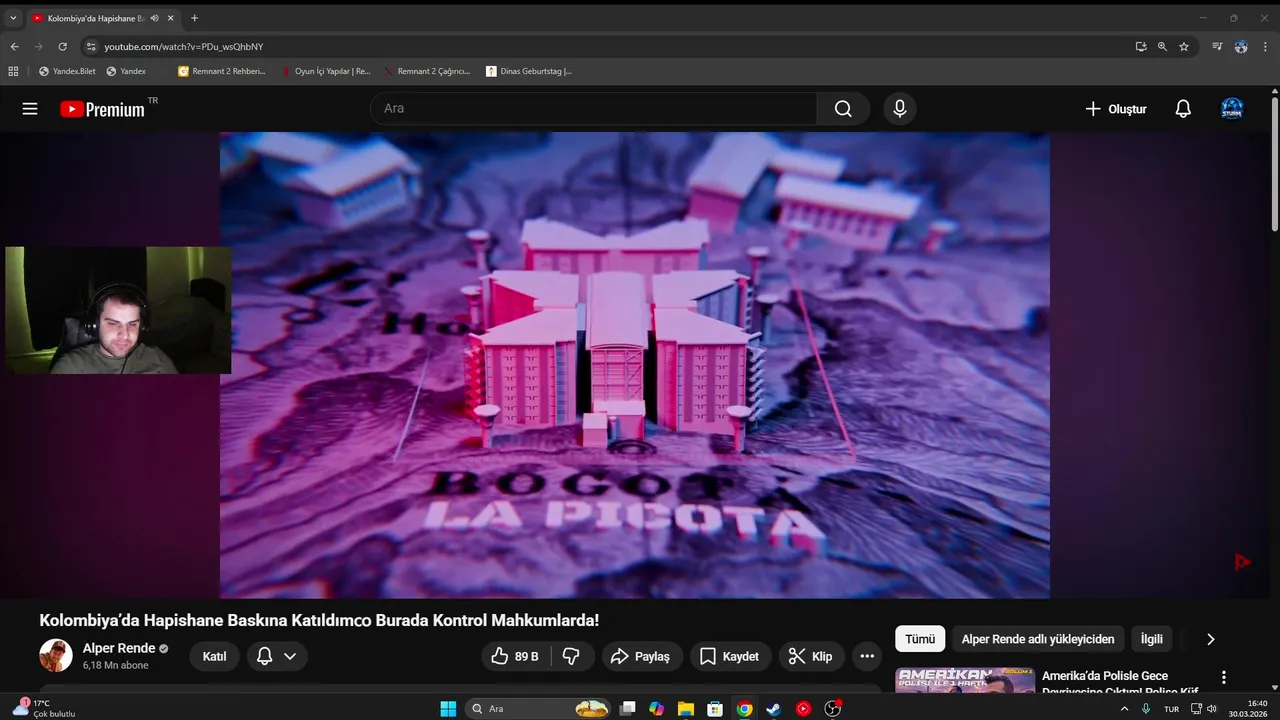Image resolution: width=1280 pixels, height=720 pixels.
Task: Click the video player to pause
Action: point(635,365)
